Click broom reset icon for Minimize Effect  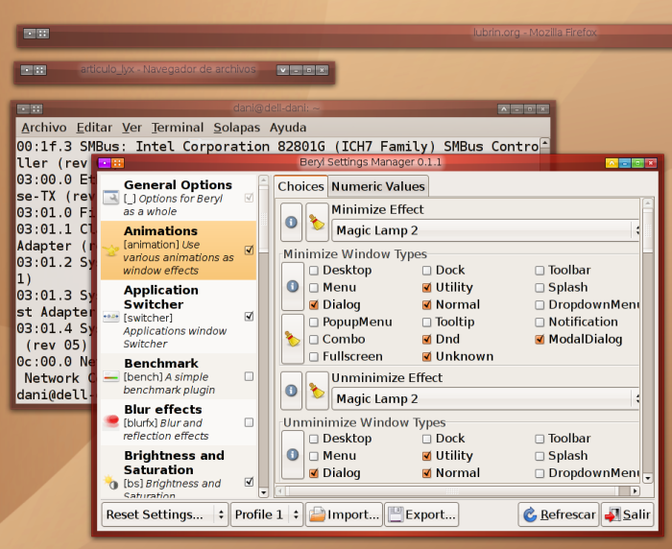click(317, 221)
